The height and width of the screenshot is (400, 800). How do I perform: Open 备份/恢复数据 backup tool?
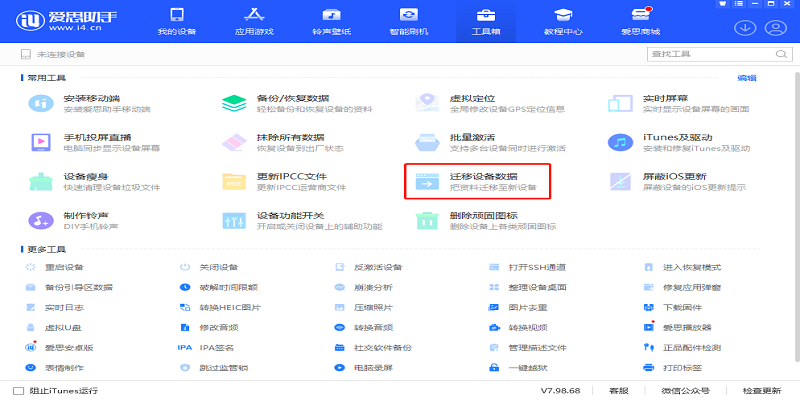(x=290, y=103)
